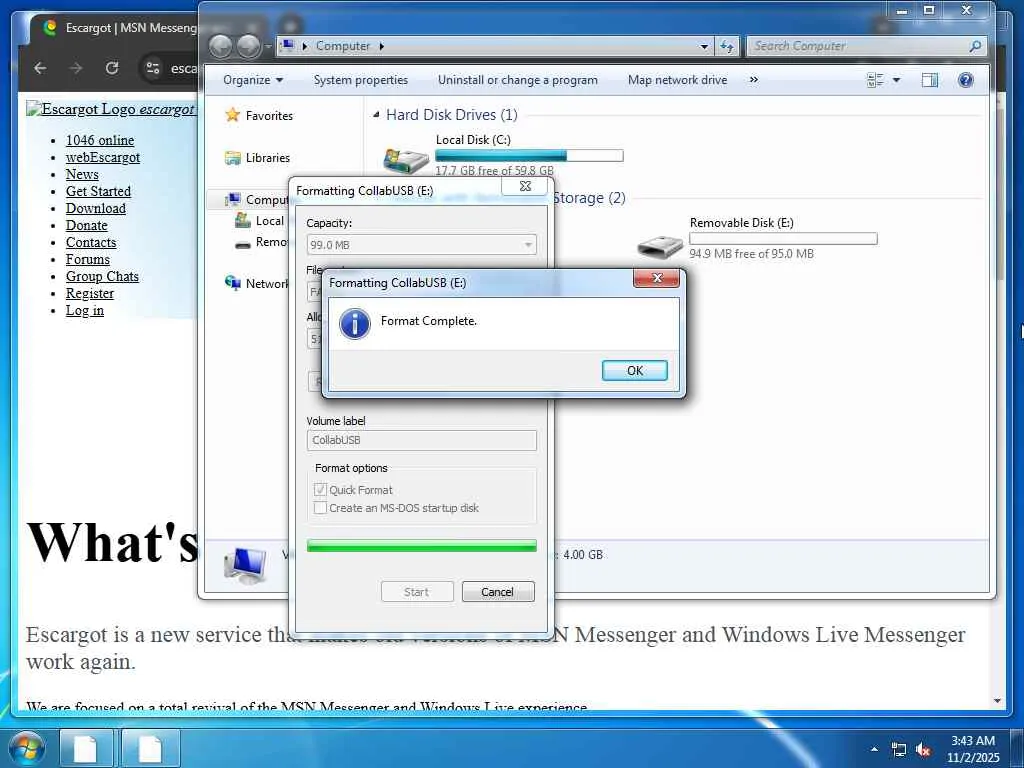The image size is (1024, 768).
Task: Click the browser forward arrow
Action: tap(76, 68)
